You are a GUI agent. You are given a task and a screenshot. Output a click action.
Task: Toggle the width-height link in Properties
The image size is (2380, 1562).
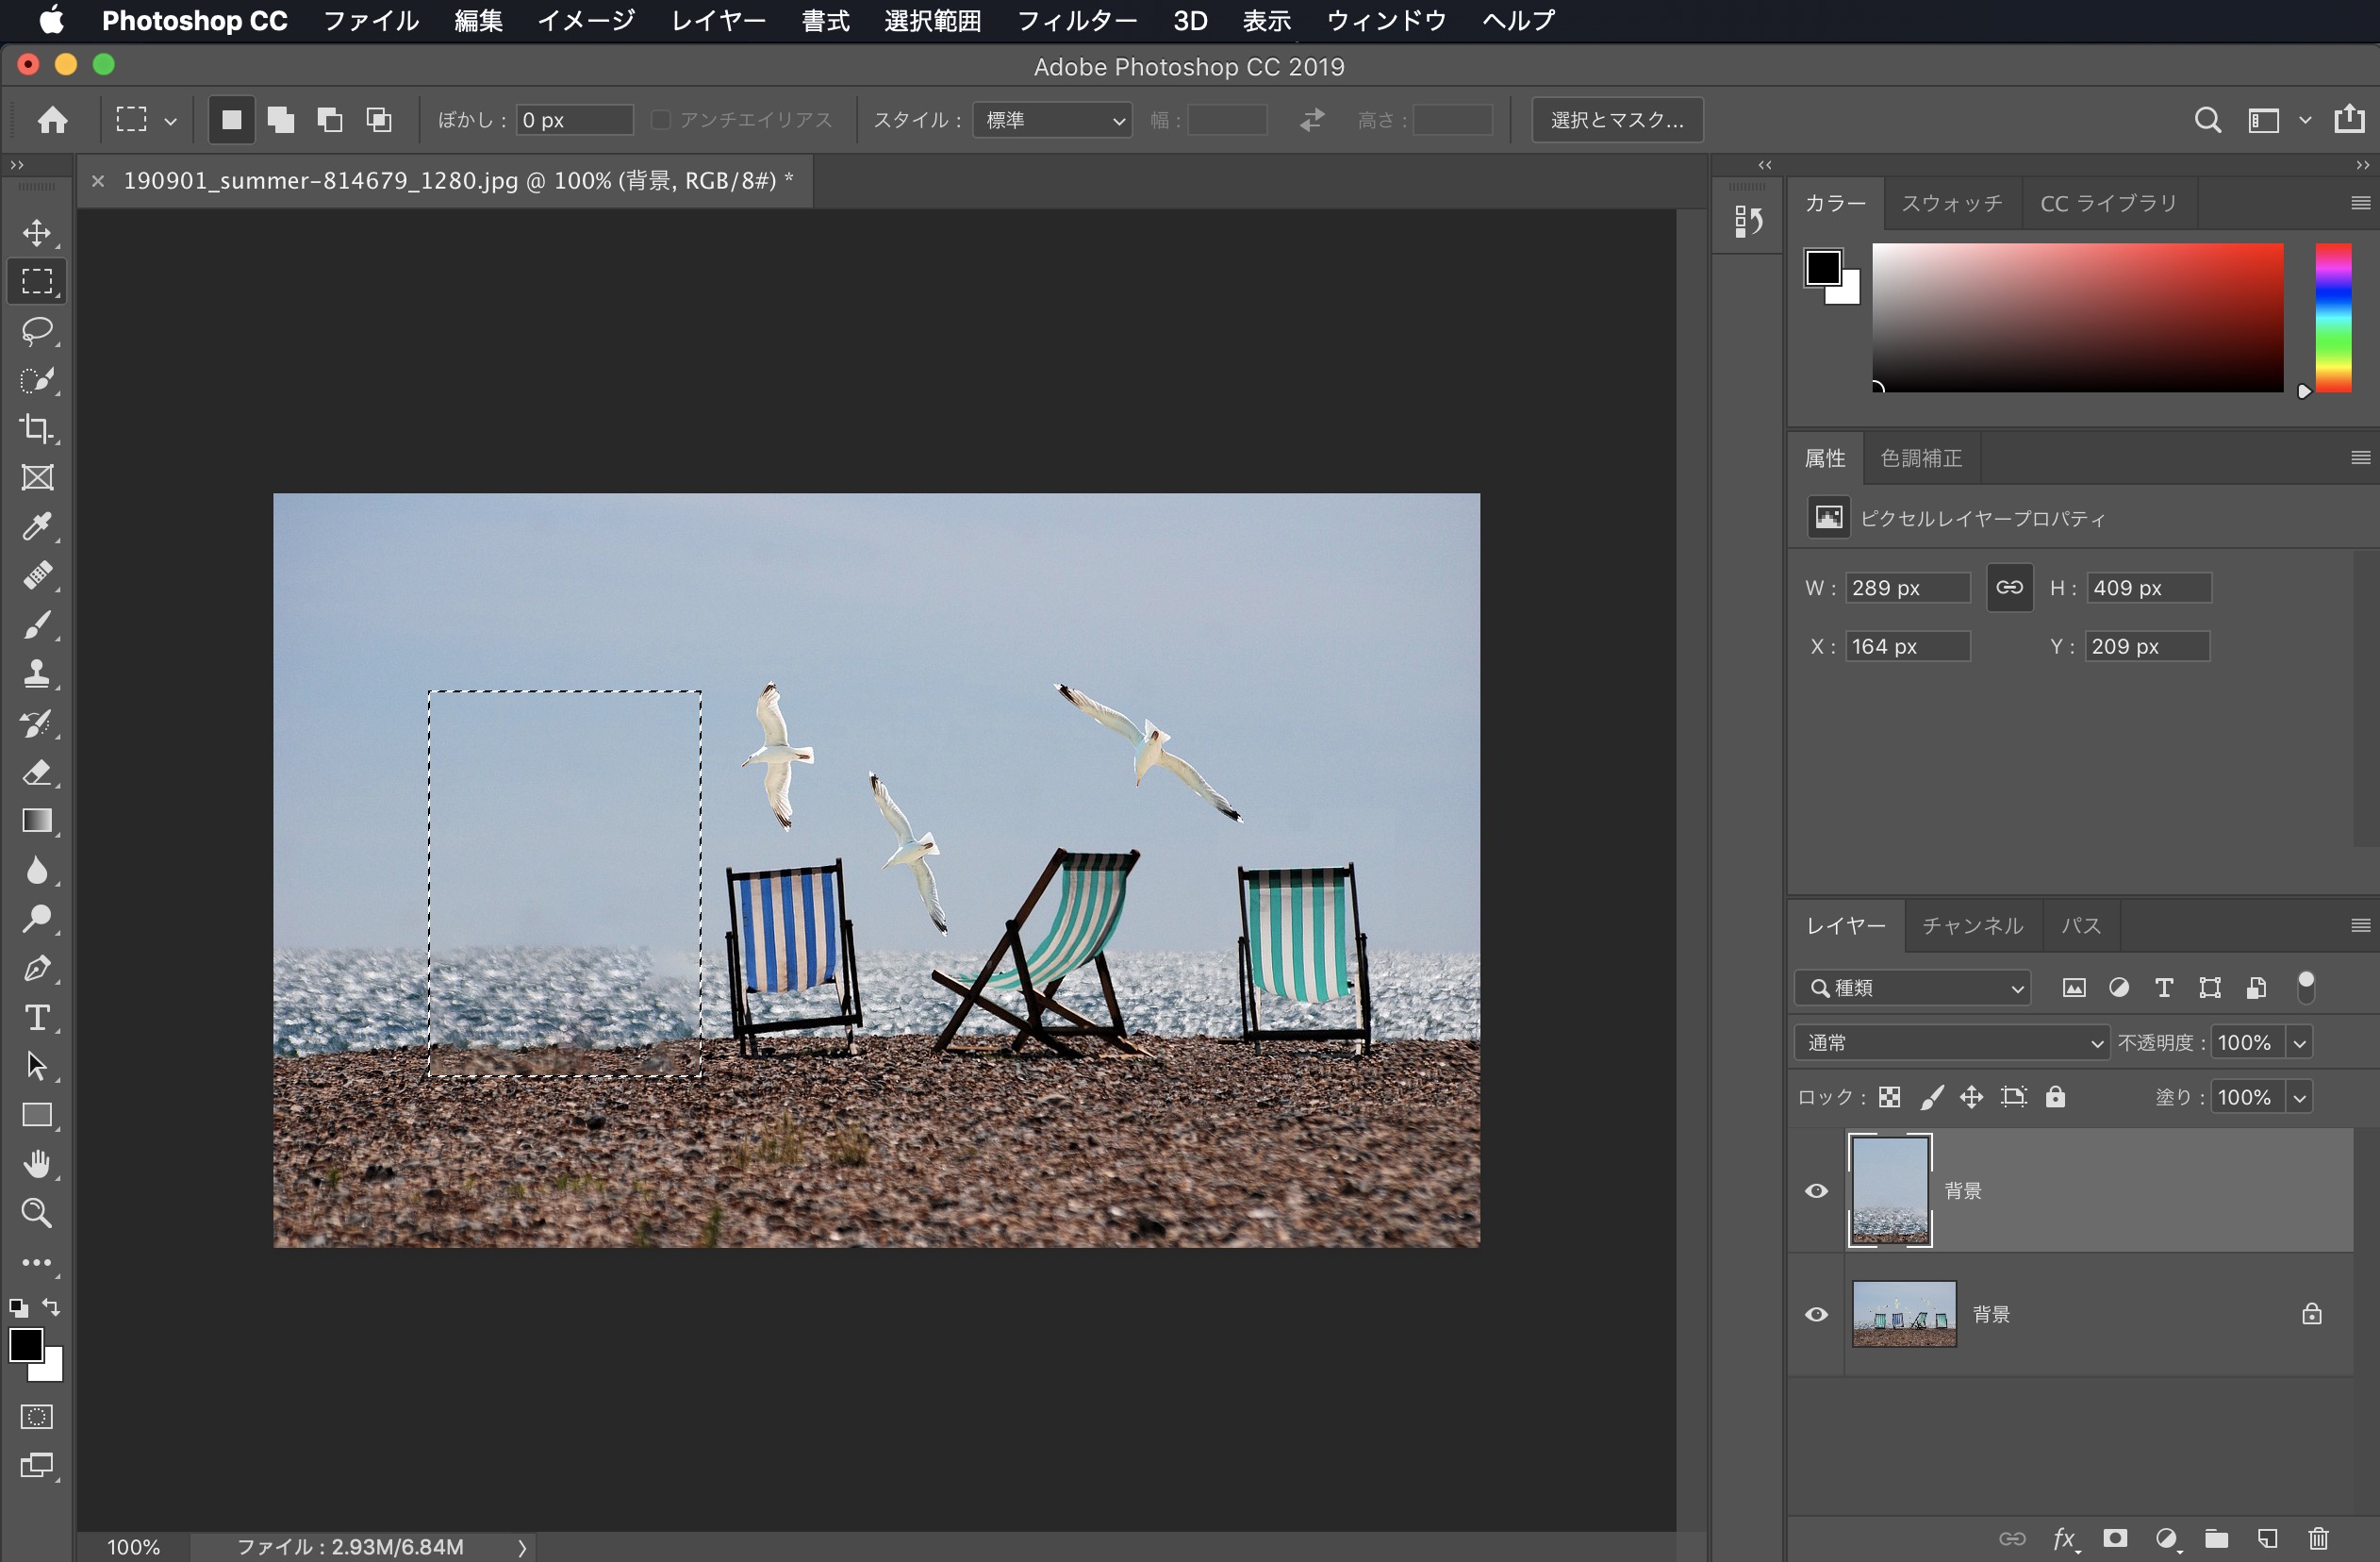pos(2009,588)
